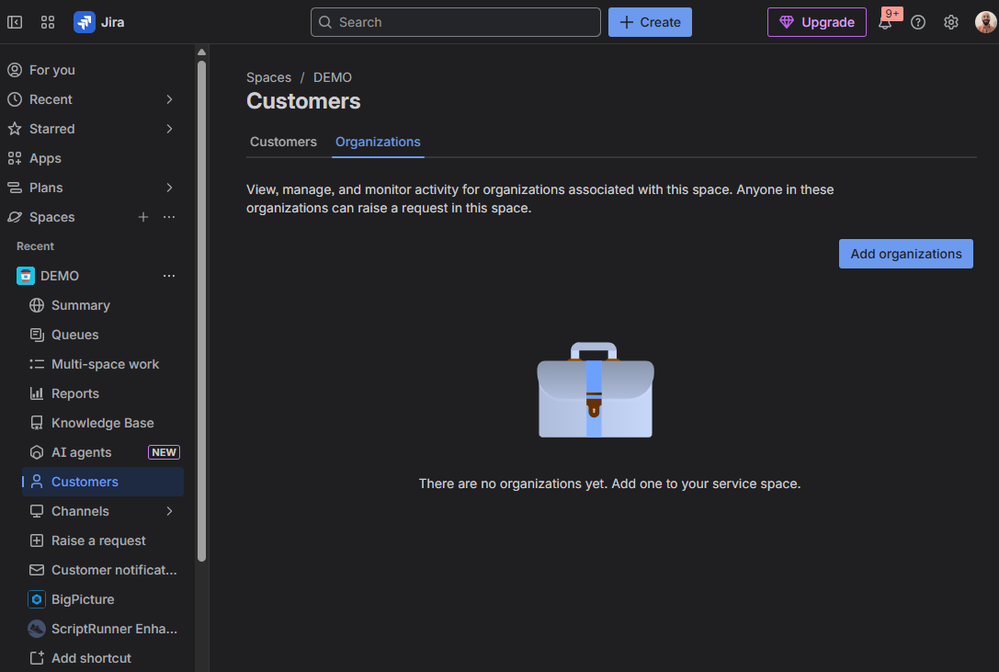The height and width of the screenshot is (672, 999).
Task: Collapse the sidebar with the panel icon
Action: 15,22
